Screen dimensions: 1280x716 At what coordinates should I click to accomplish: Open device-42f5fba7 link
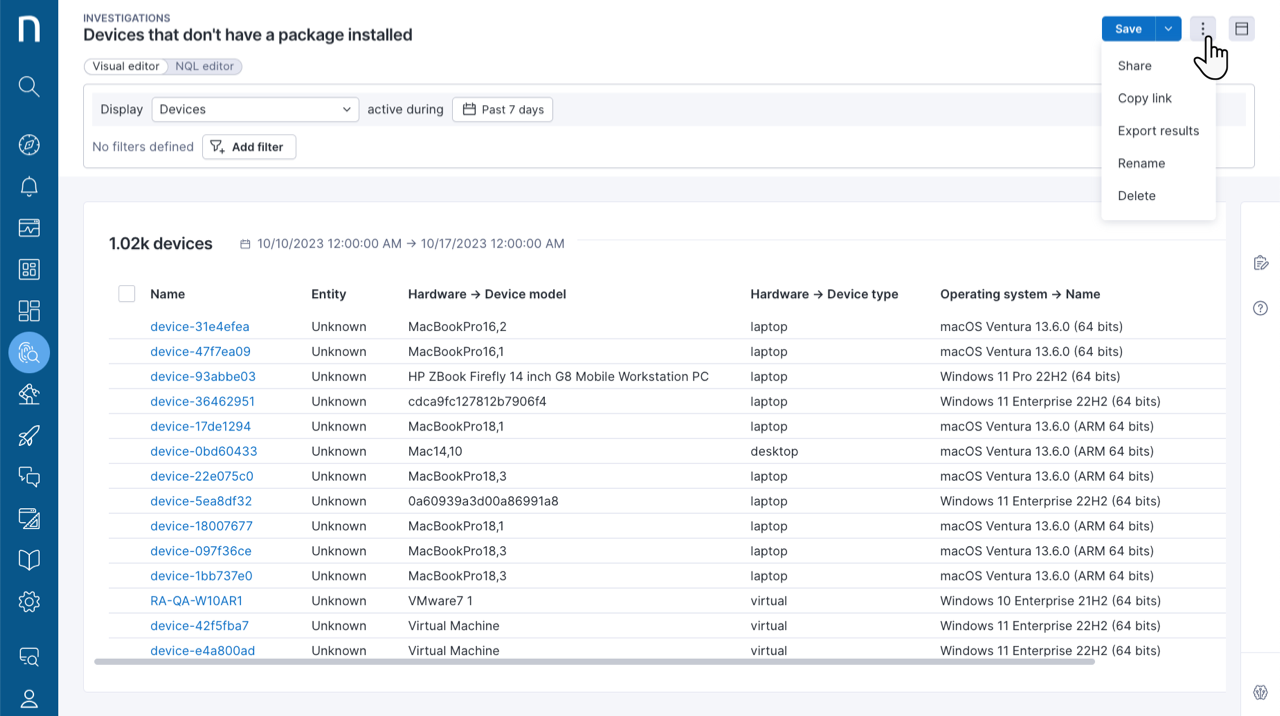(199, 626)
